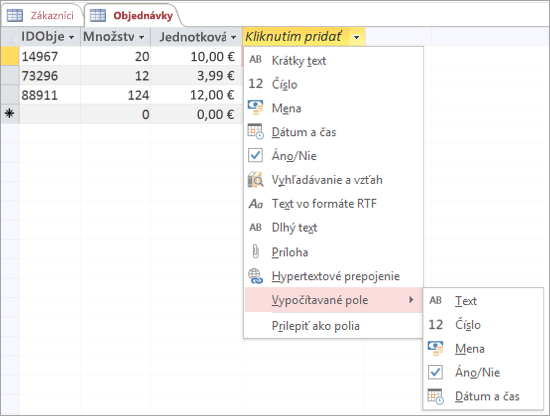The image size is (550, 416).
Task: Choose Dátum a čas in main menu
Action: click(x=333, y=132)
